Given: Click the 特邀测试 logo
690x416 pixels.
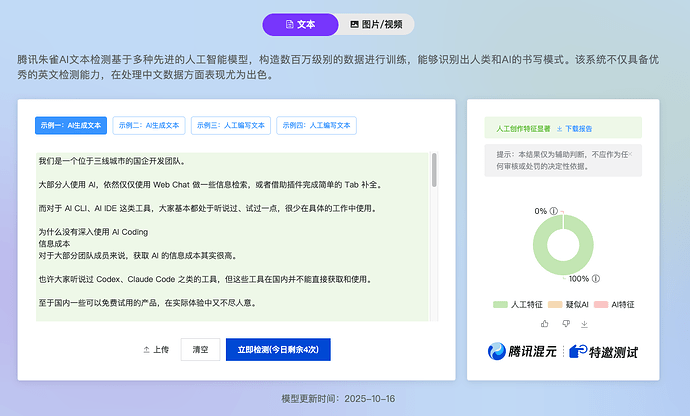Looking at the screenshot, I should [603, 352].
